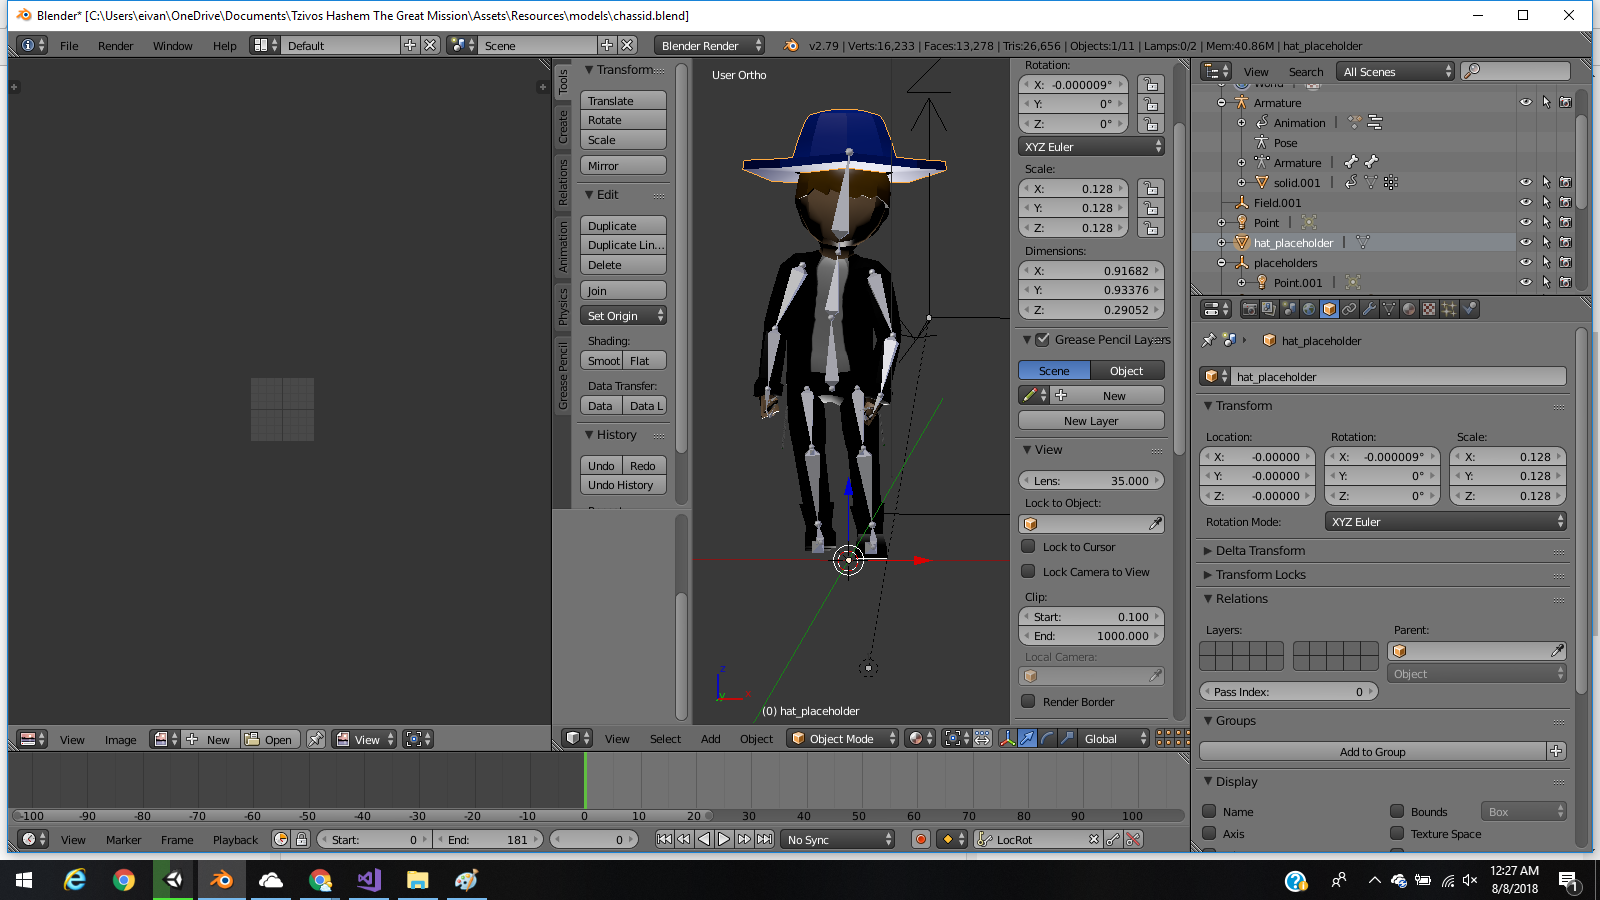Click Add to Group
Screen dimensions: 1600x900
coord(1373,751)
